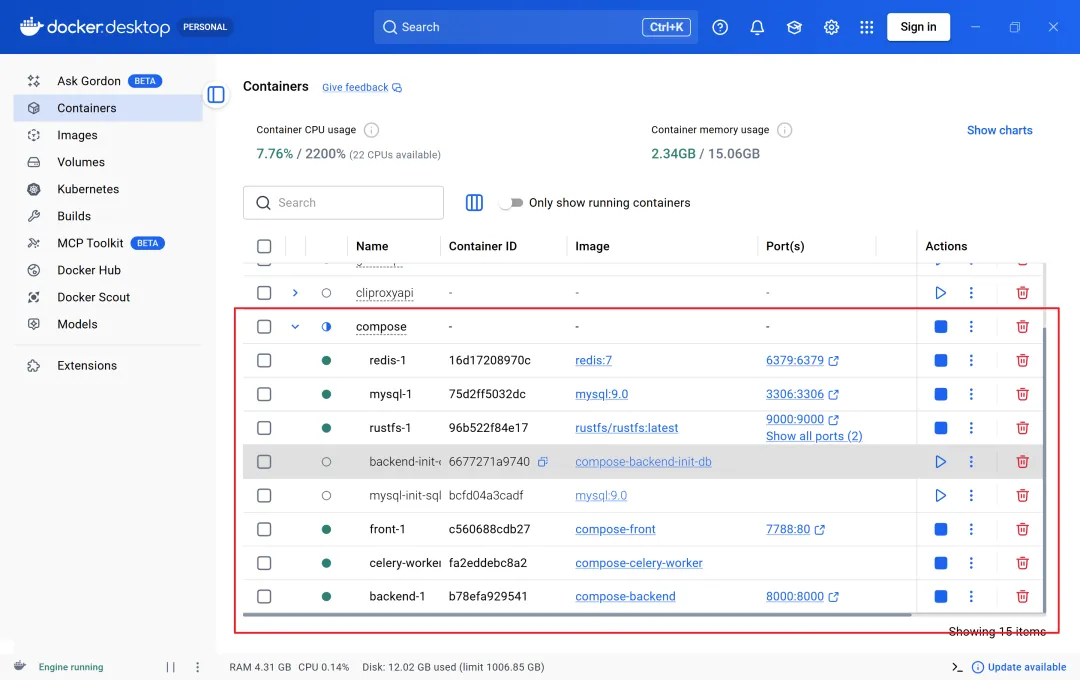Delete the backend-1 container

click(1022, 597)
